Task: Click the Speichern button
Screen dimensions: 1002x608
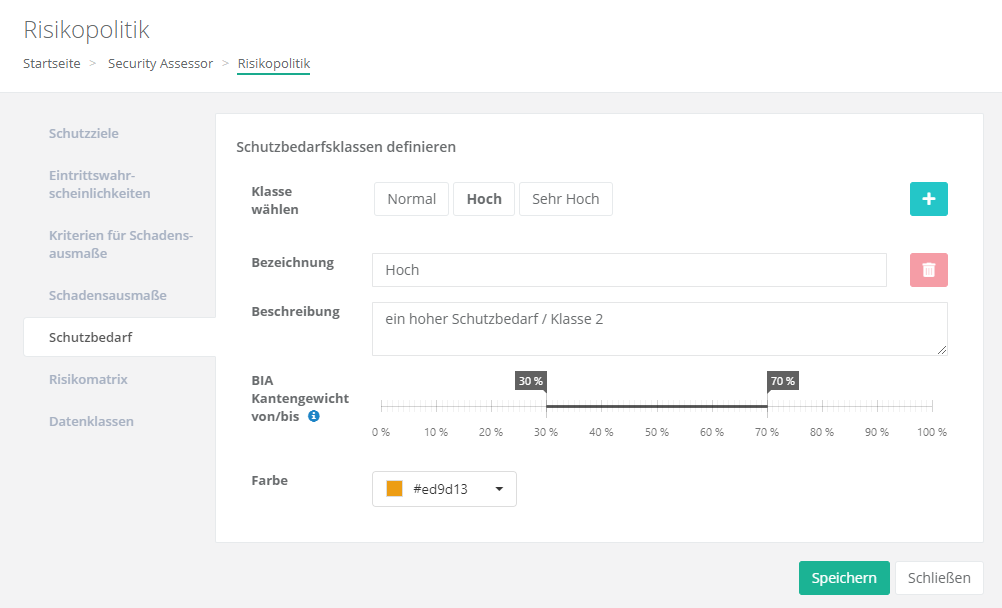Action: 843,578
